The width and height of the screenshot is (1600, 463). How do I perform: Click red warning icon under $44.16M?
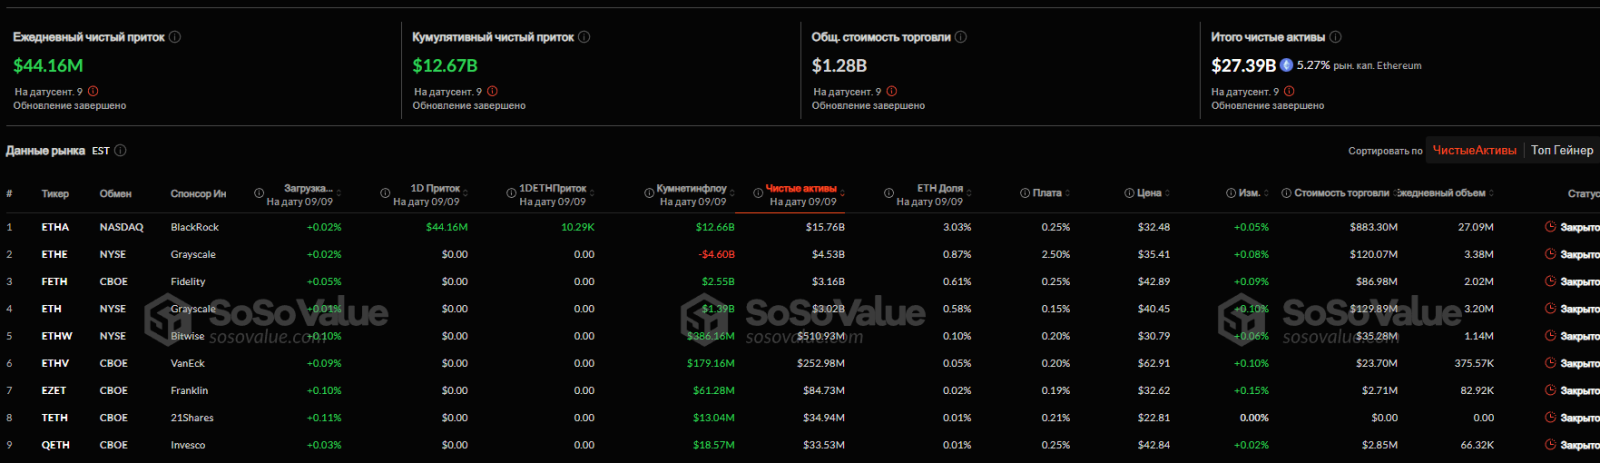(x=93, y=91)
